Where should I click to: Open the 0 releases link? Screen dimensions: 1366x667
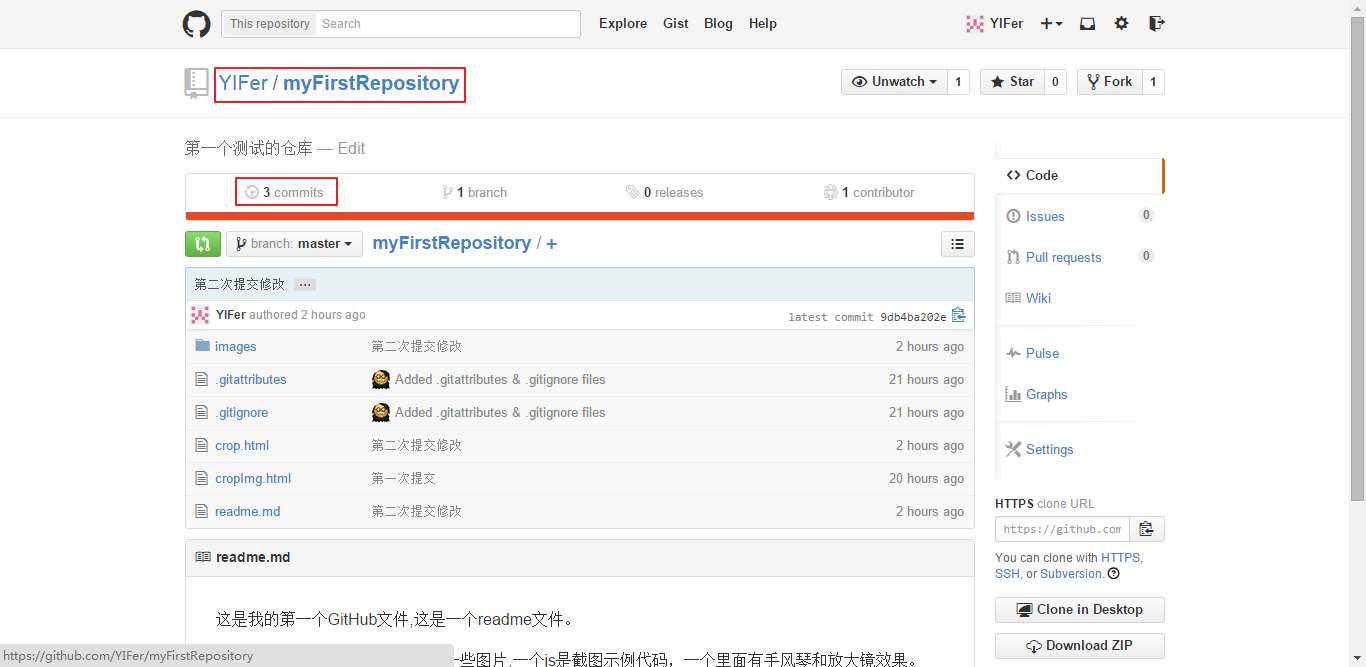pos(665,192)
